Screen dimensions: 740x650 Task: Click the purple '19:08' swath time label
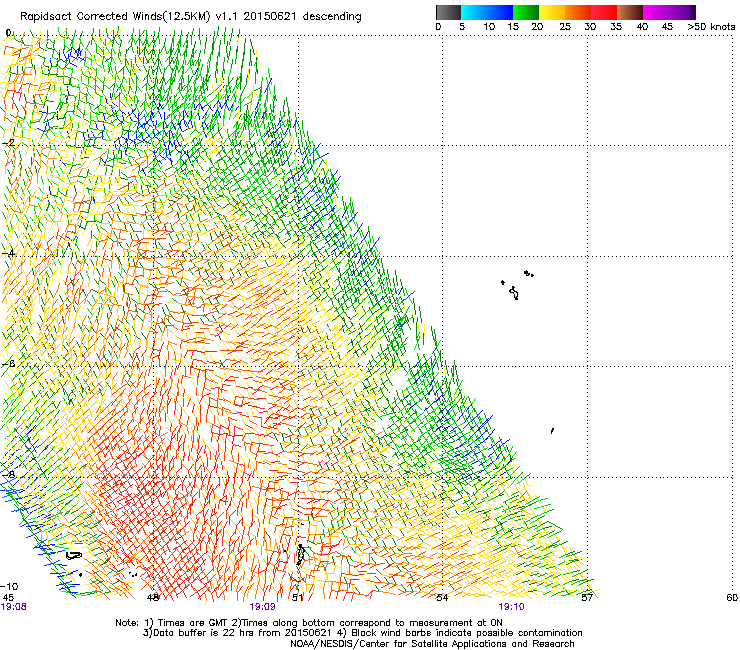click(14, 607)
